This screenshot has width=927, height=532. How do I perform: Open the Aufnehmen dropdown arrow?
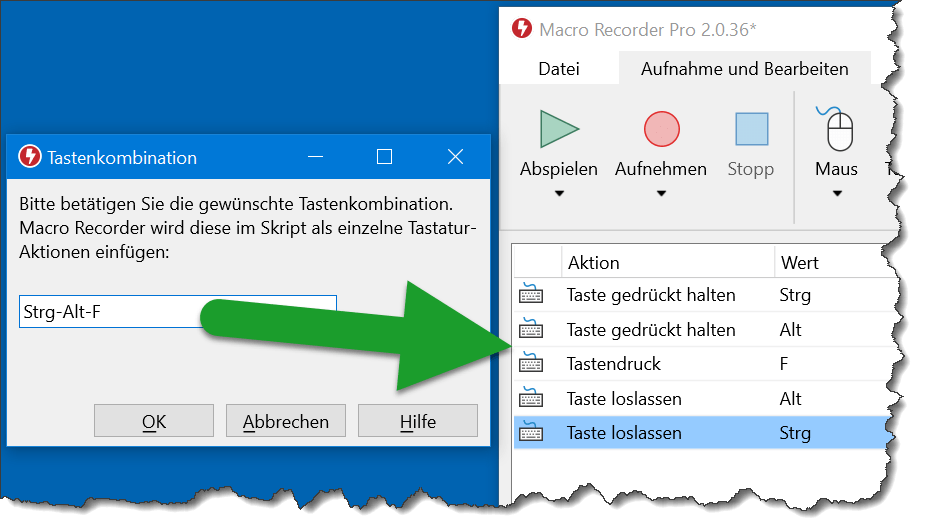coord(661,193)
